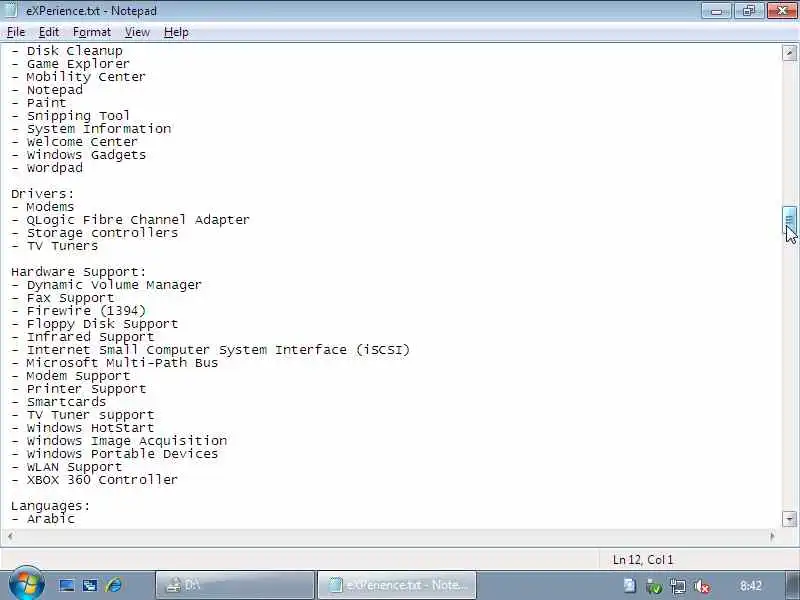The height and width of the screenshot is (600, 800).
Task: Launch Internet Explorer from quick launch
Action: click(113, 585)
